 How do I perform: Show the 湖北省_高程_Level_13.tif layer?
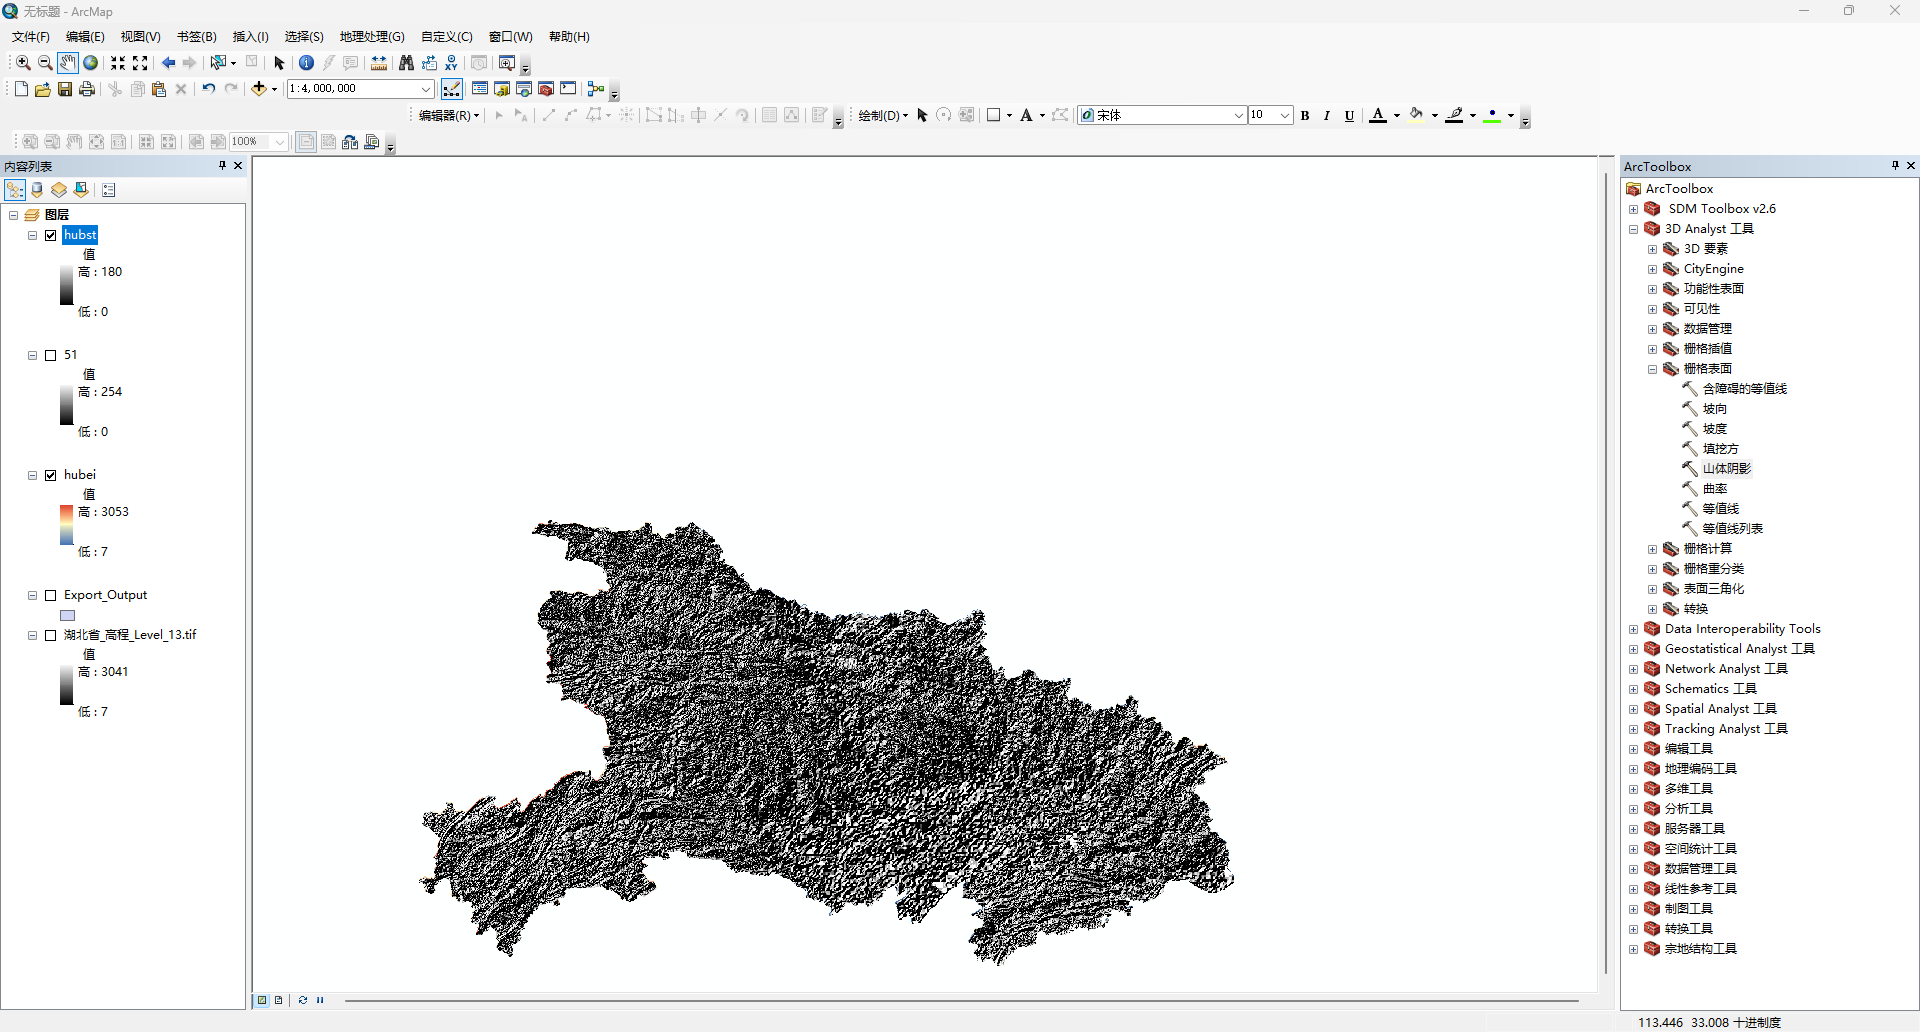tap(51, 635)
